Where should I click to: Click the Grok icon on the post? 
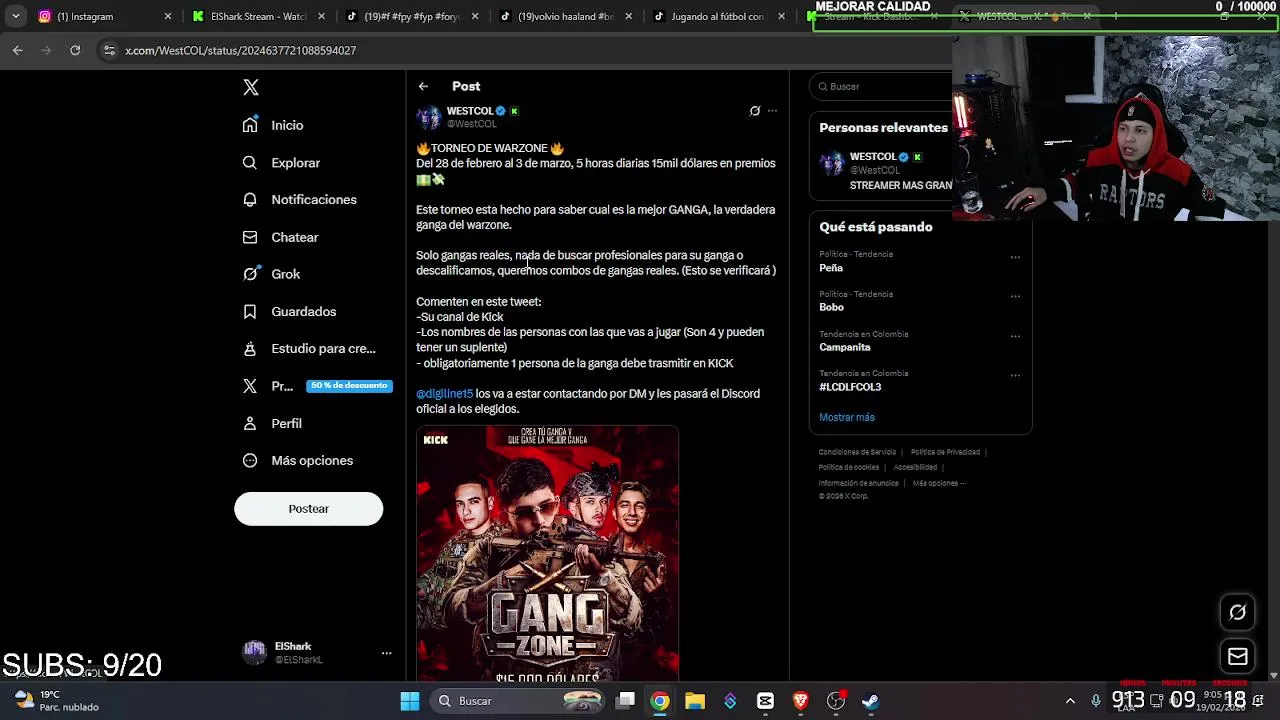tap(755, 111)
